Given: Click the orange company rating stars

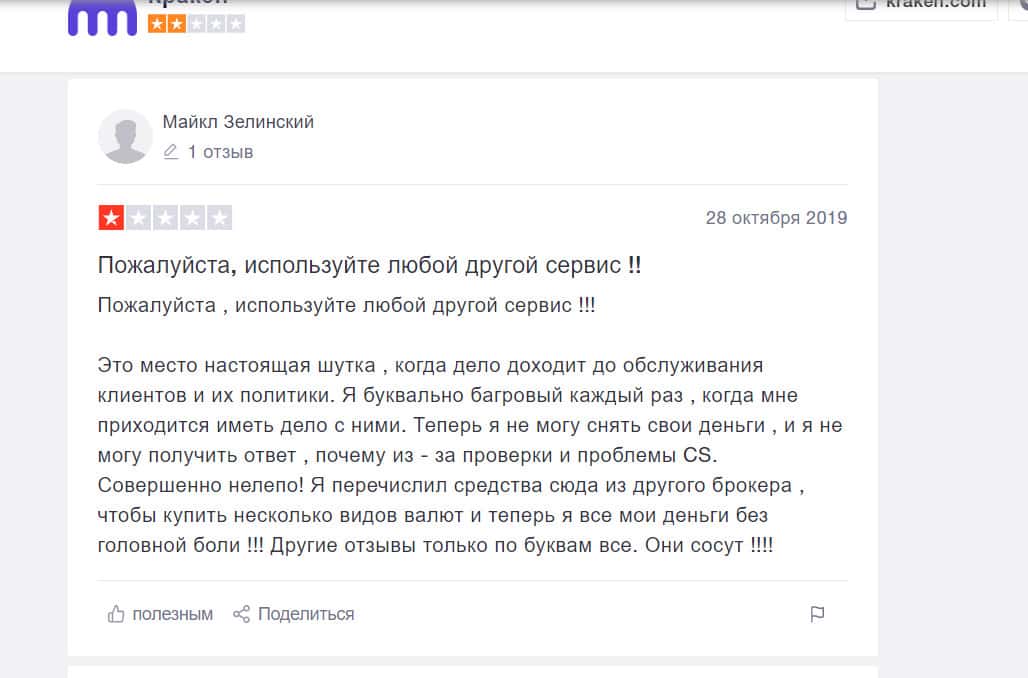Looking at the screenshot, I should (x=196, y=24).
